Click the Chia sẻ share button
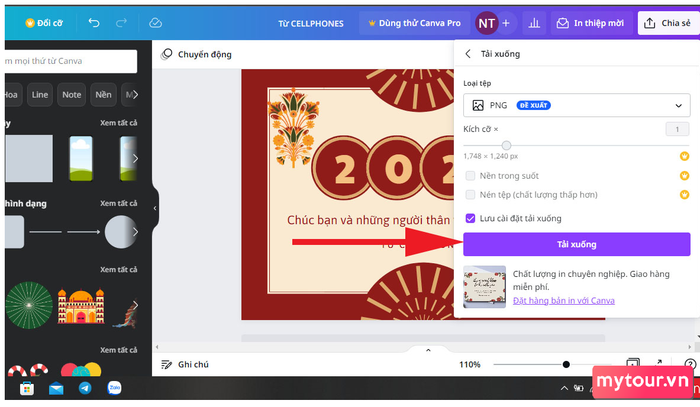700x407 pixels. [668, 23]
